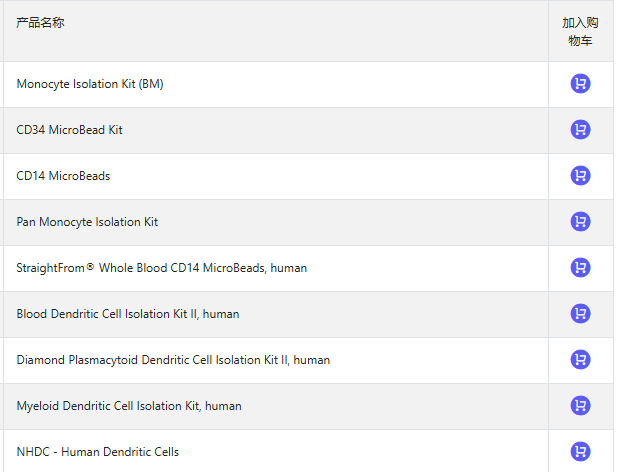
Task: Add Diamond Plasmacytoid Dendritic Cell Kit to cart
Action: coord(580,360)
